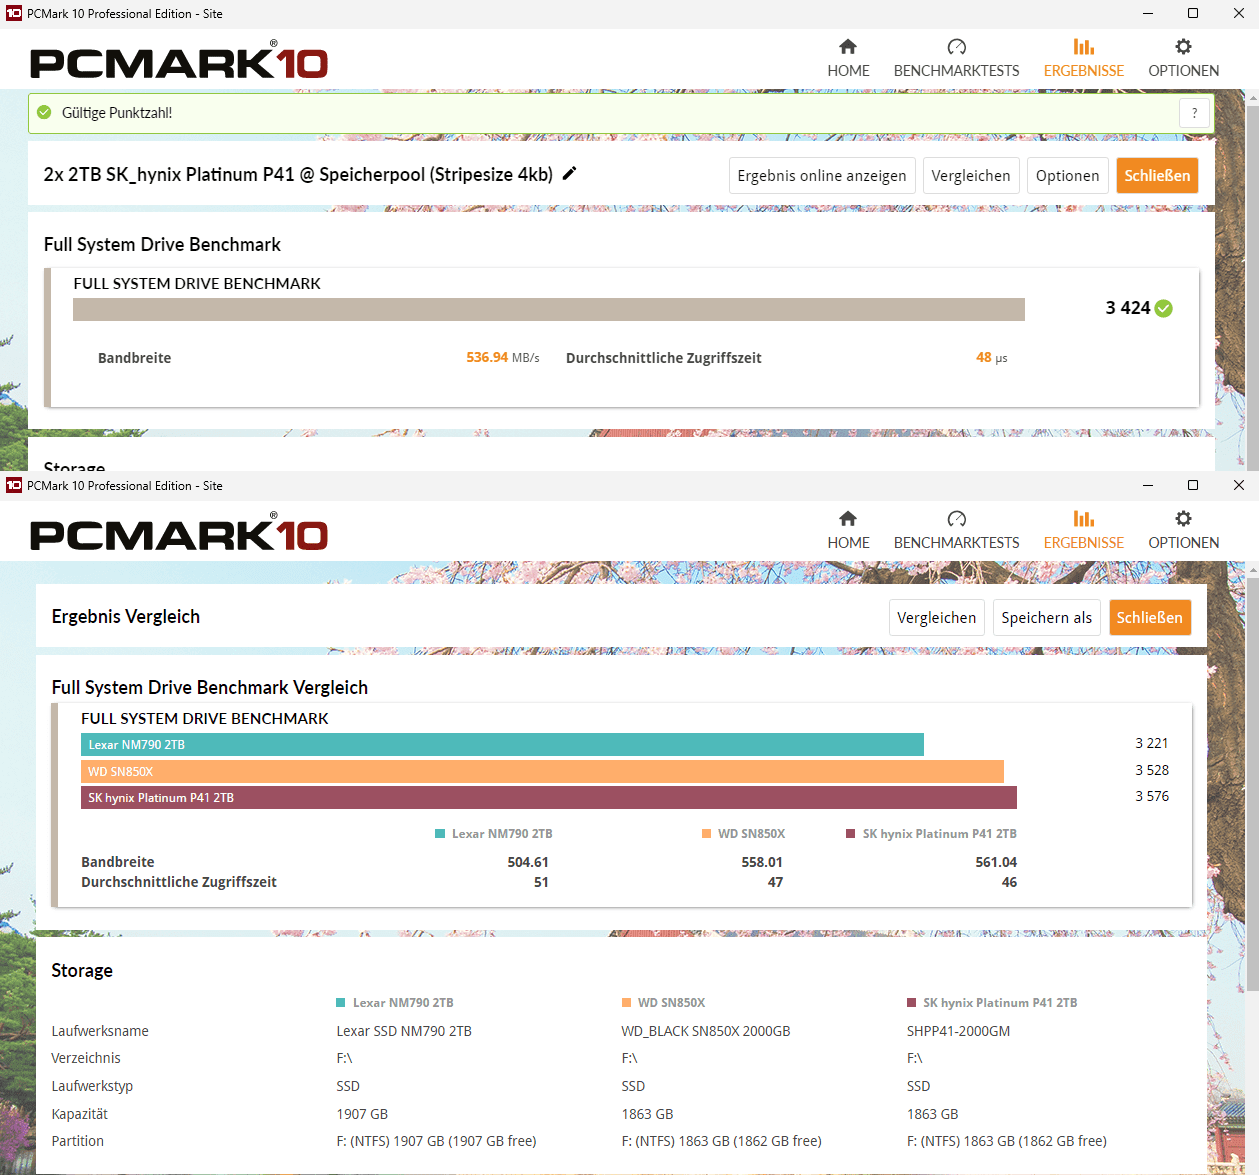Click pencil icon to edit result name
This screenshot has height=1175, width=1259.
pyautogui.click(x=570, y=173)
